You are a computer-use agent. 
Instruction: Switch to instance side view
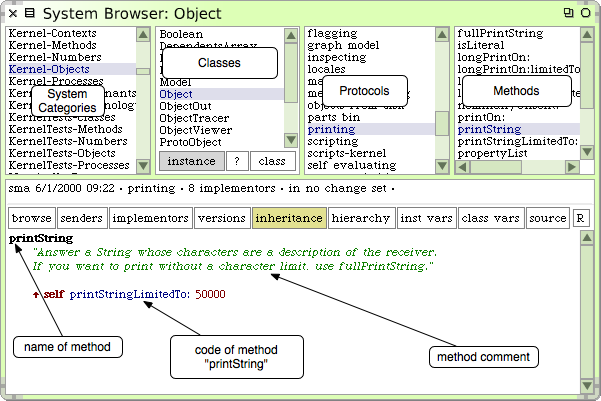[x=190, y=161]
